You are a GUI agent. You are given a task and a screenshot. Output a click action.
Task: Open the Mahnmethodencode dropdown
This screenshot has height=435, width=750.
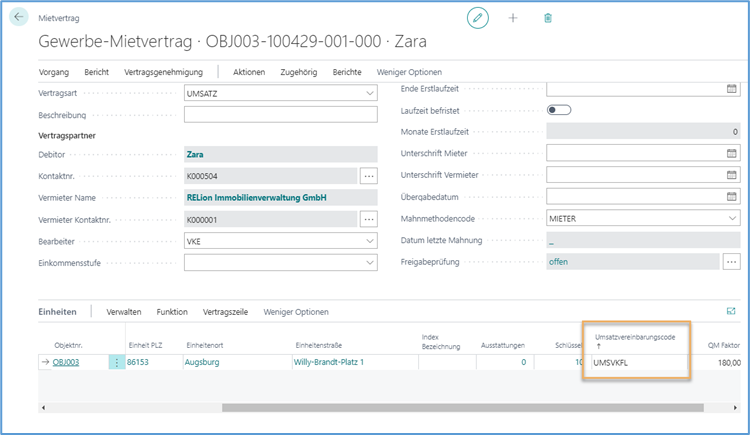[x=731, y=218]
